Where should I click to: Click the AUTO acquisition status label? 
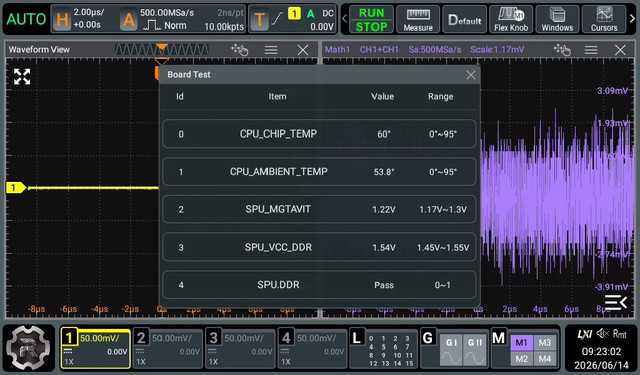(26, 19)
